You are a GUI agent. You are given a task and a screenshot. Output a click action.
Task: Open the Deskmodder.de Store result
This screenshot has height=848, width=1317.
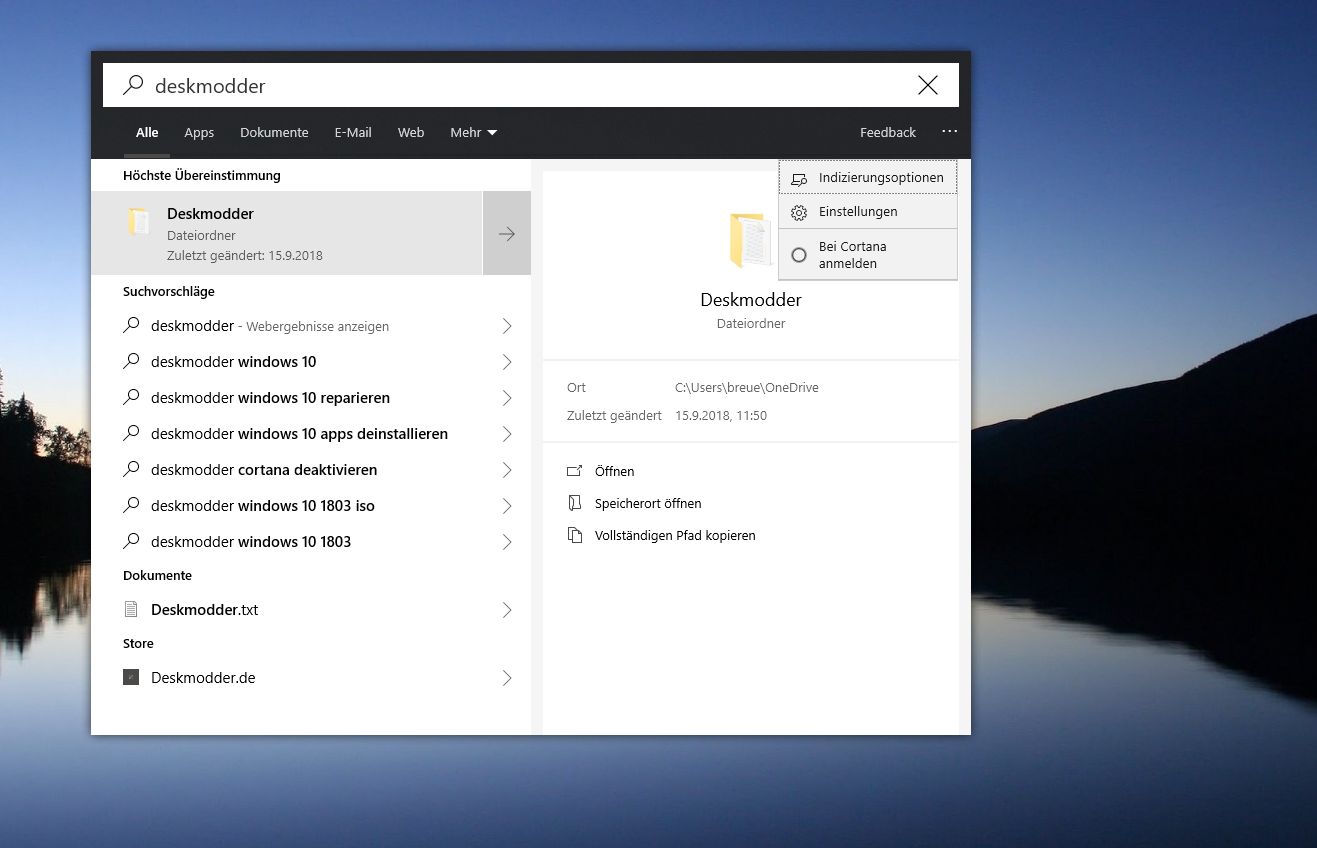coord(311,678)
